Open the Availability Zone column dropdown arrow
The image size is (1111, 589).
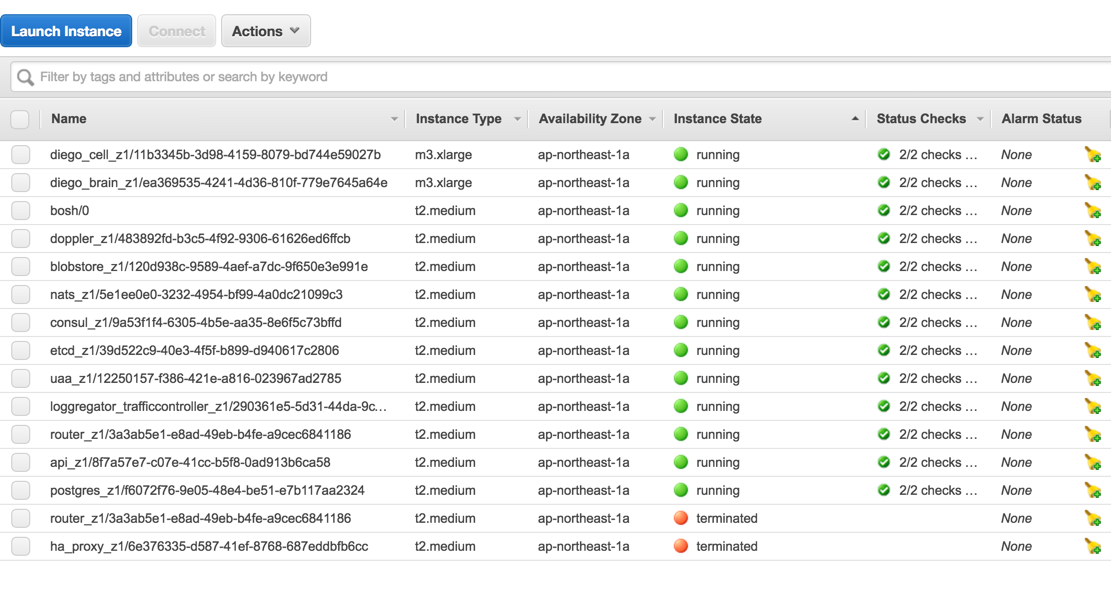[653, 119]
